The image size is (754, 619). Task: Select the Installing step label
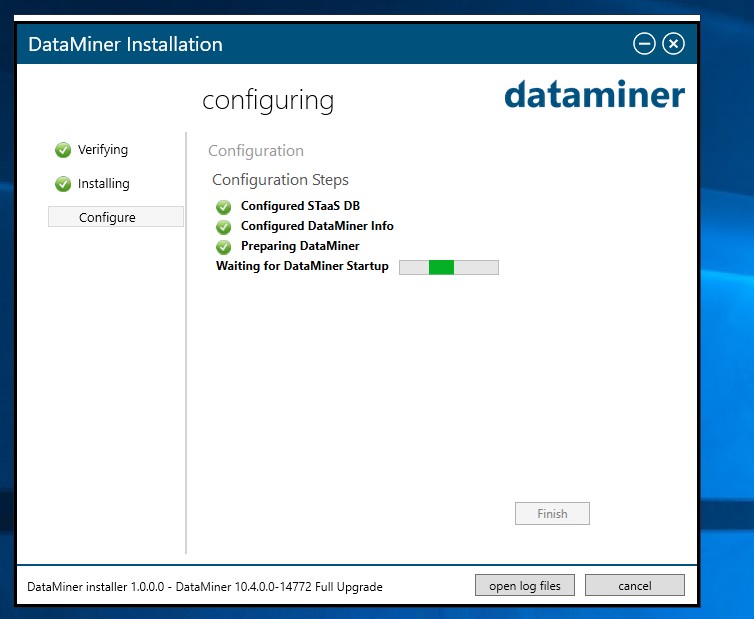click(x=103, y=184)
